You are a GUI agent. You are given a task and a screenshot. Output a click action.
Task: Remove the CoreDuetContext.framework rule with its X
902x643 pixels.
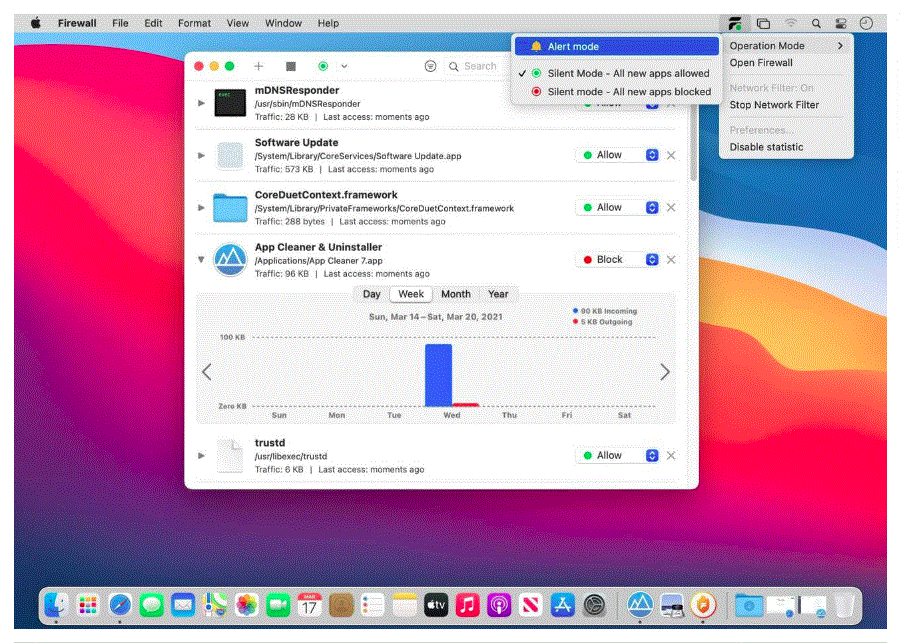pyautogui.click(x=671, y=208)
